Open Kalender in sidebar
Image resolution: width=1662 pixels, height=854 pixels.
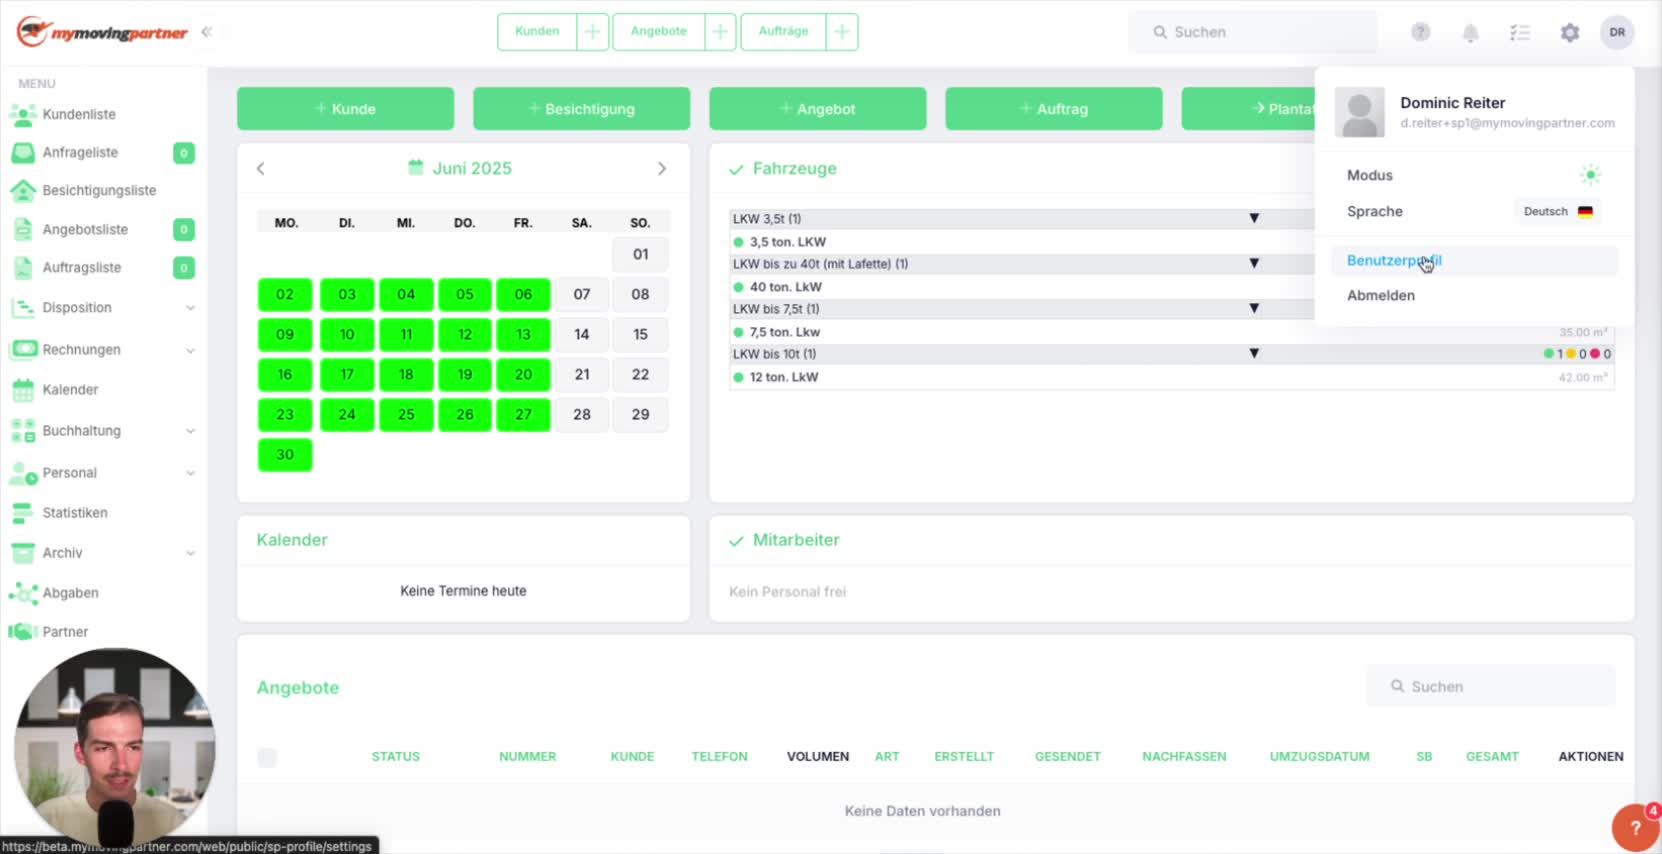70,390
